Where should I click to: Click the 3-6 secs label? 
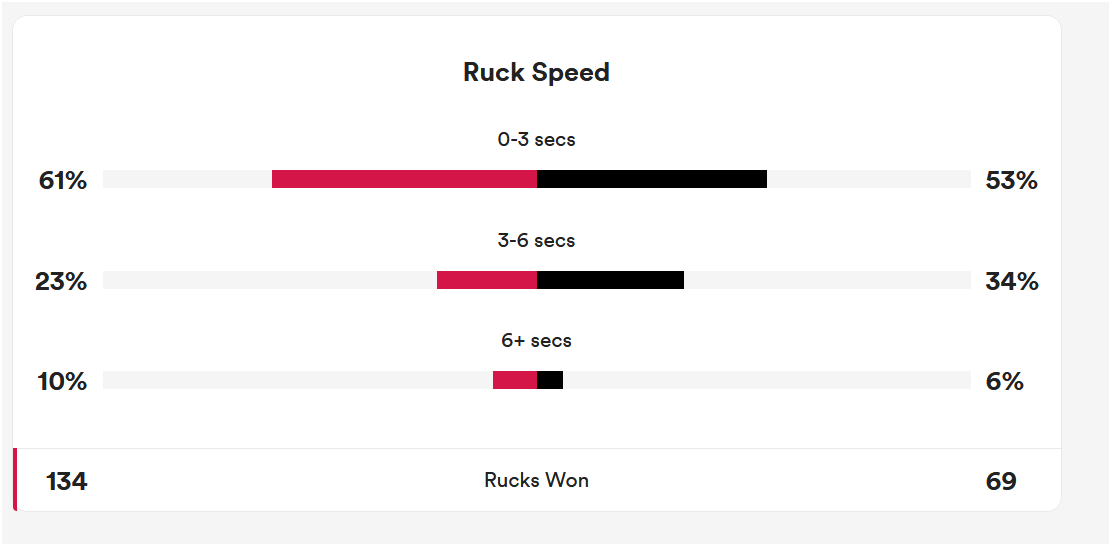[536, 241]
